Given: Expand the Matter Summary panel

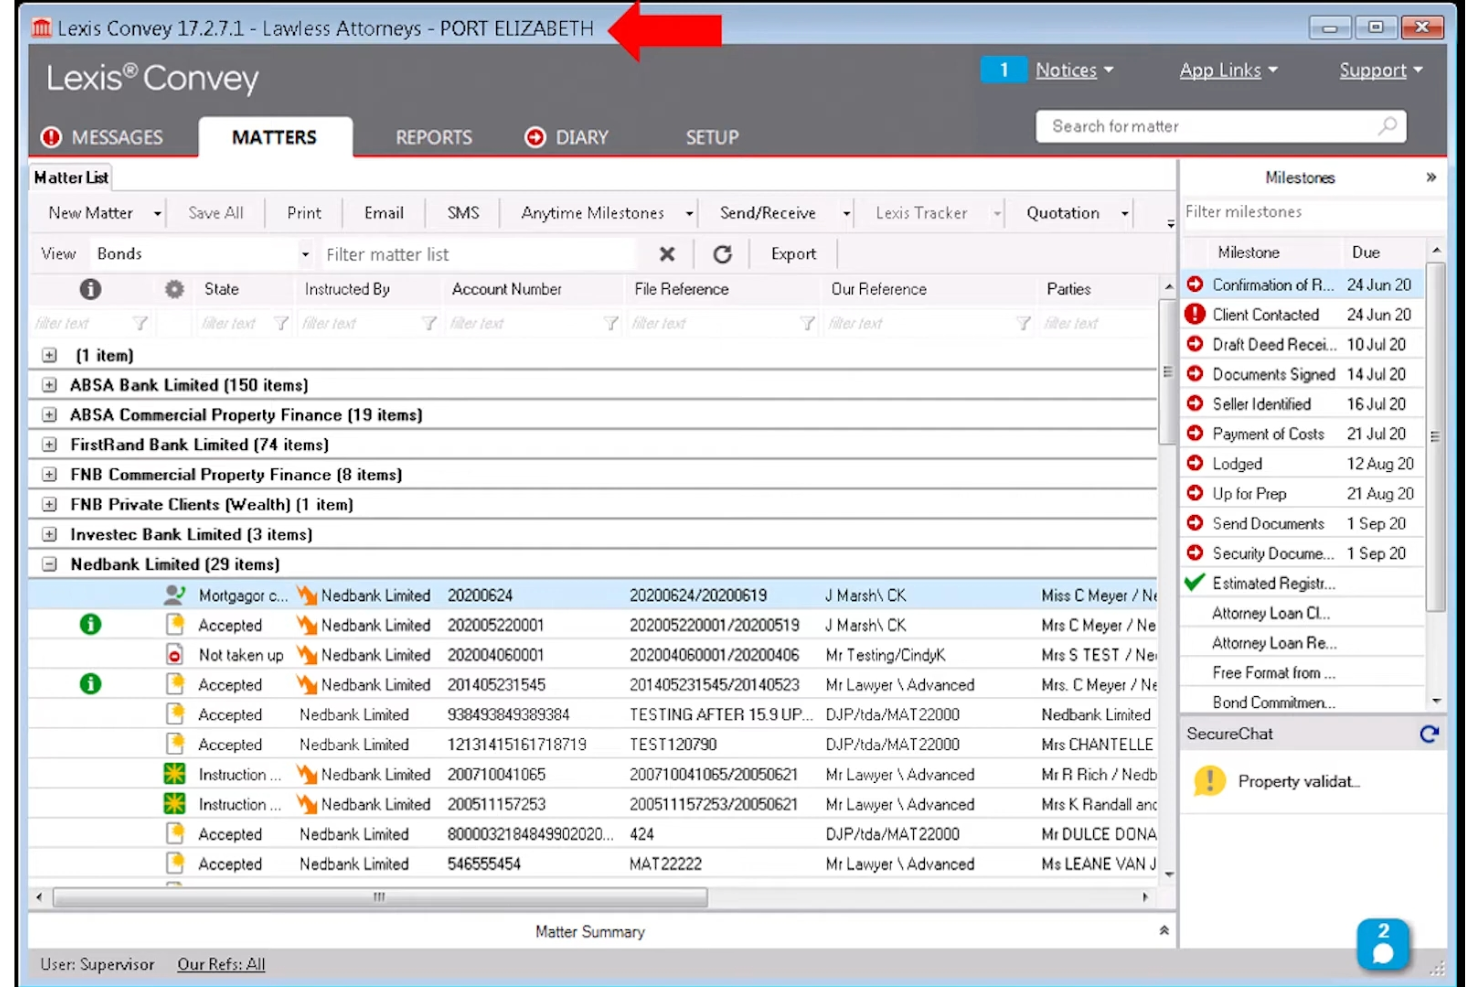Looking at the screenshot, I should click(x=1164, y=931).
